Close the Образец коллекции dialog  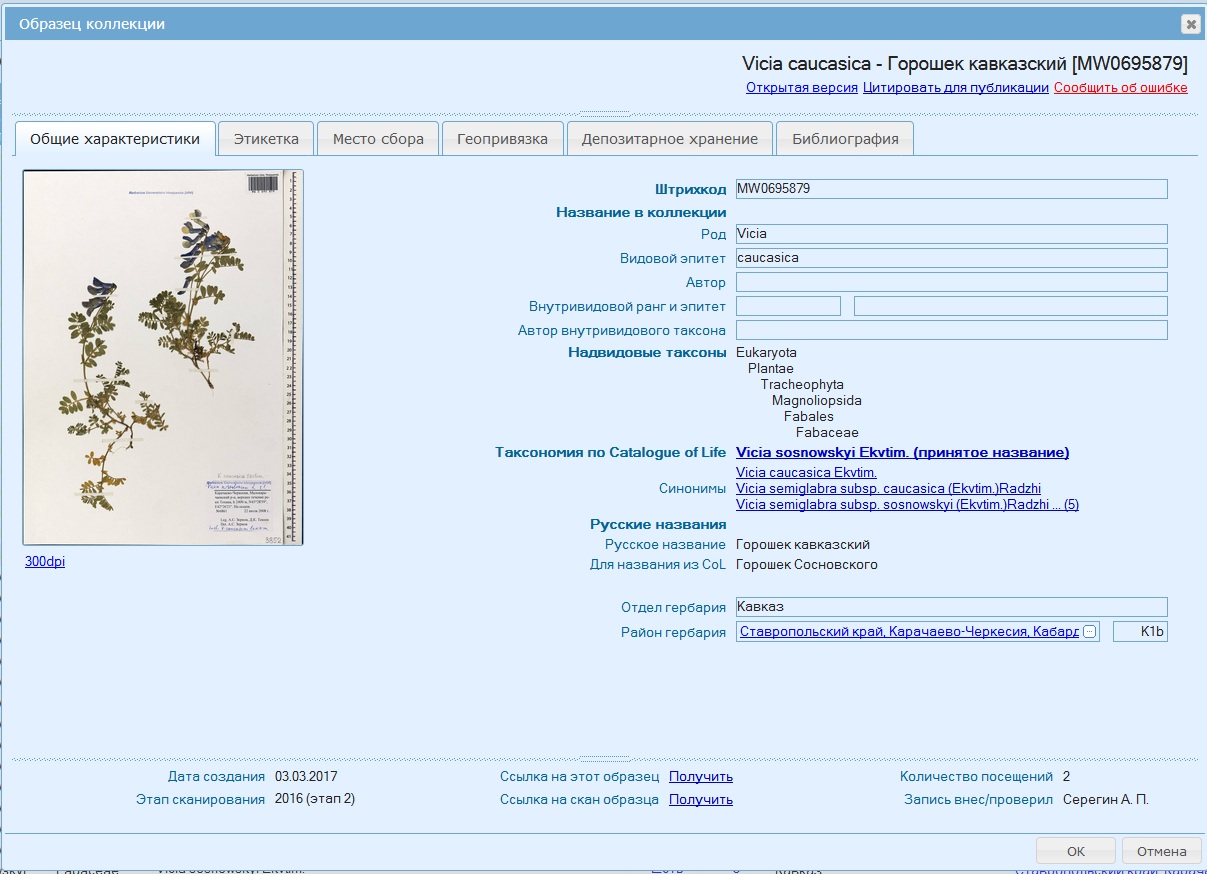click(1189, 24)
